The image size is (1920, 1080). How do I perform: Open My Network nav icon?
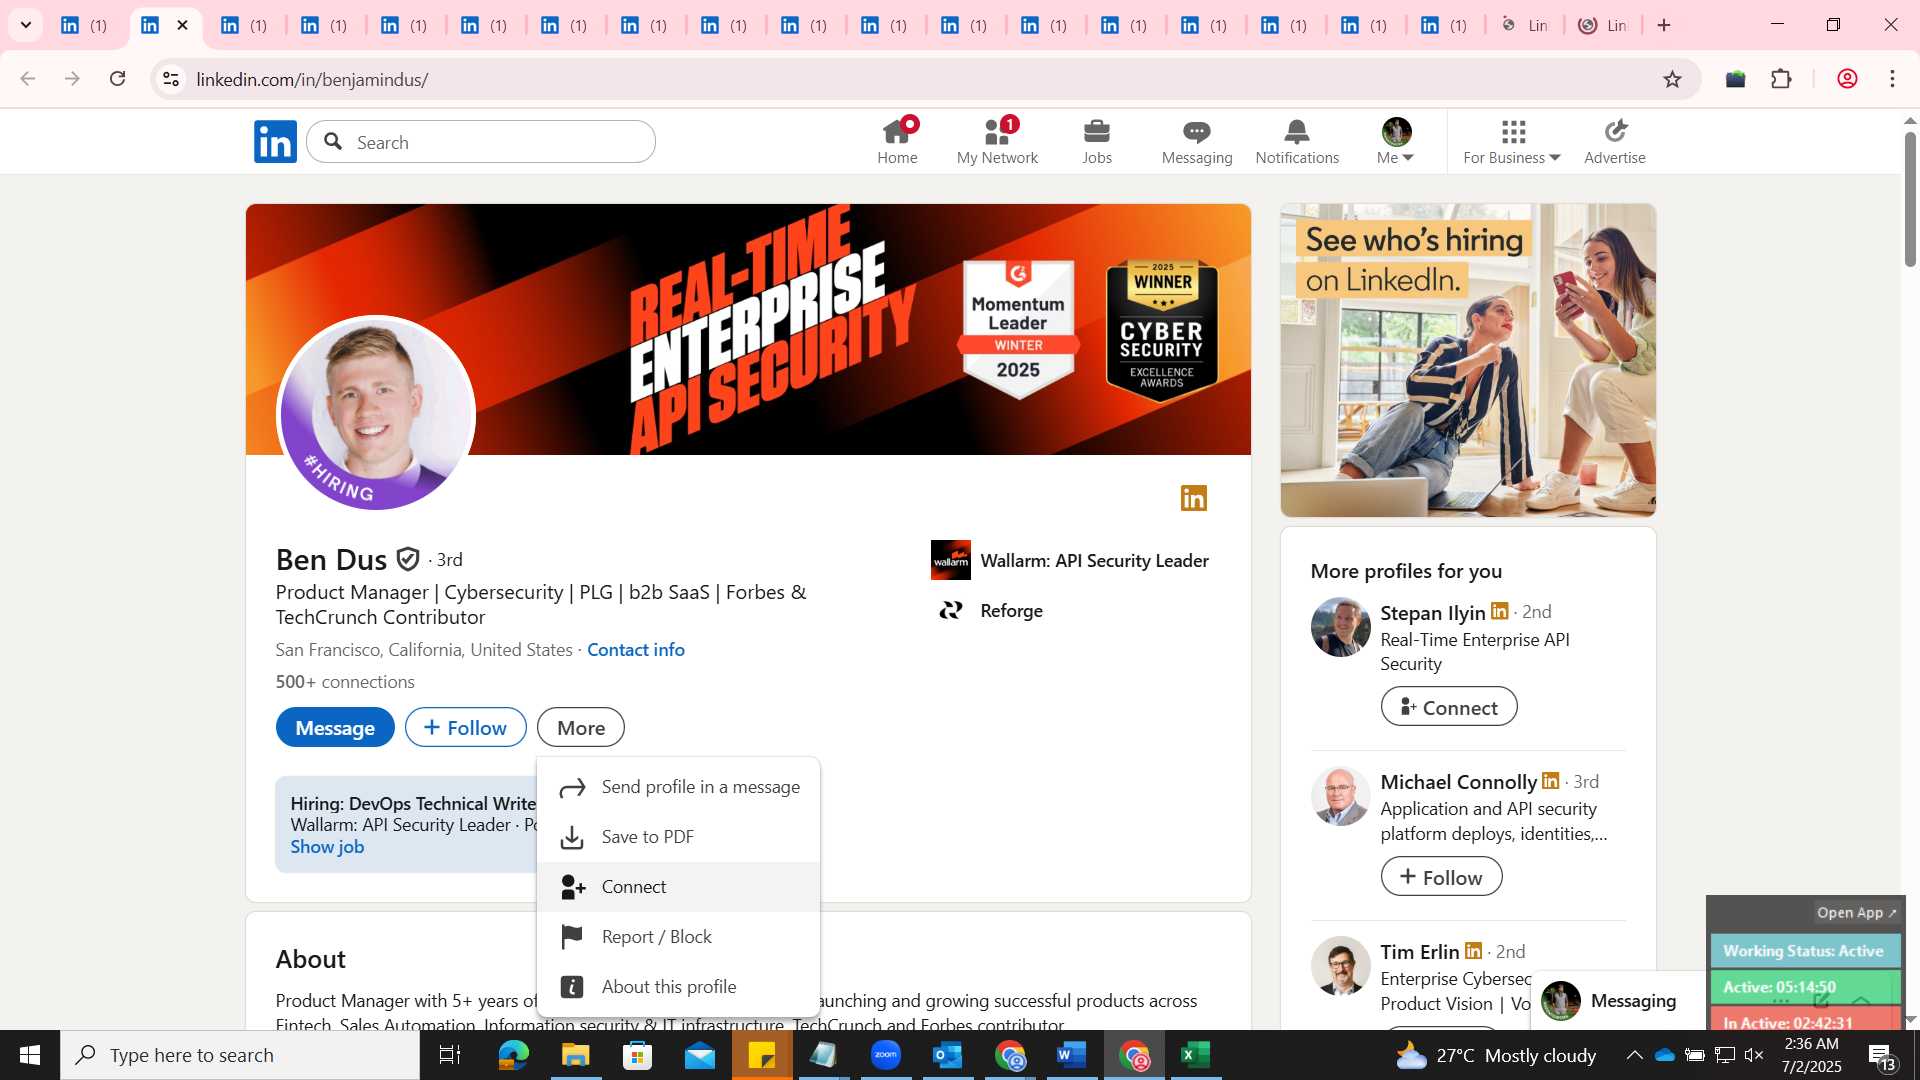[997, 141]
